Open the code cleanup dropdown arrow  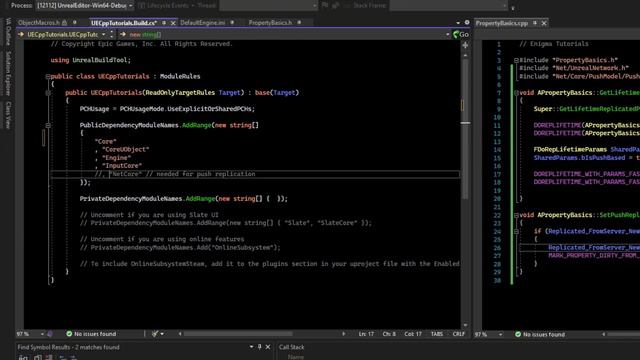click(162, 334)
